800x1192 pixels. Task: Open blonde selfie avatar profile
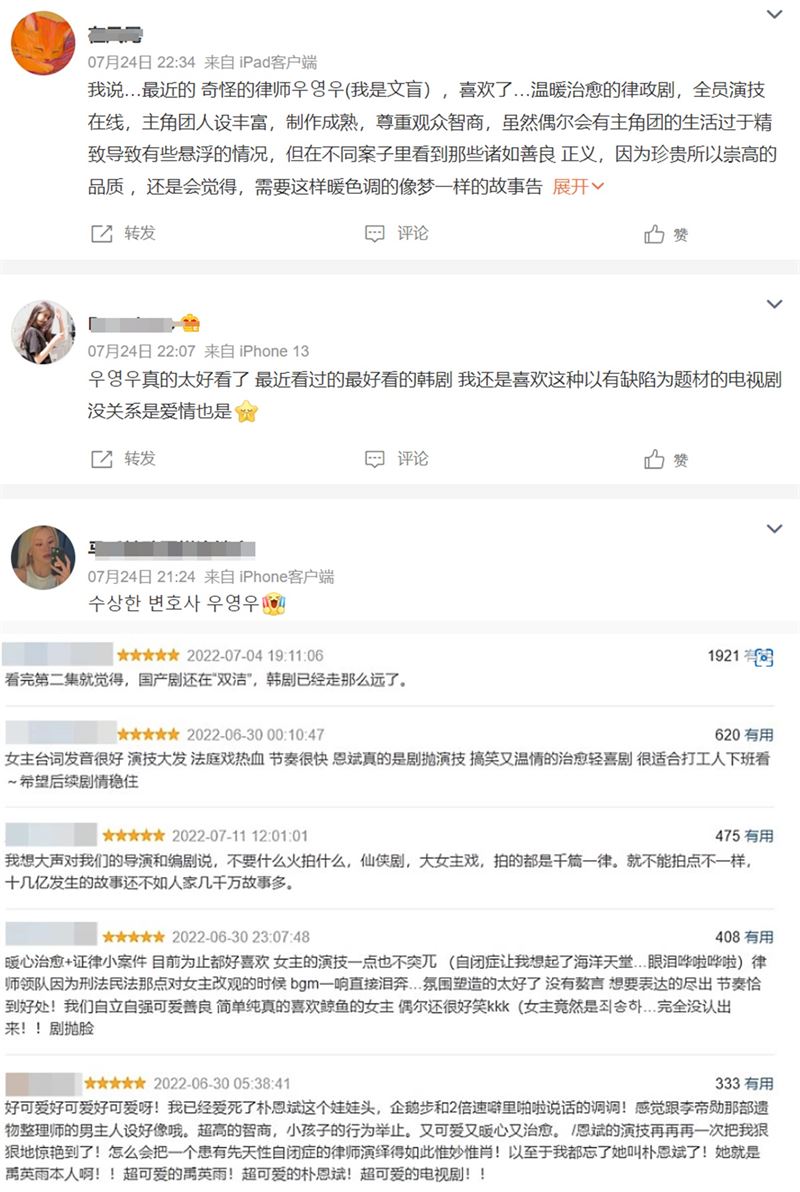43,557
